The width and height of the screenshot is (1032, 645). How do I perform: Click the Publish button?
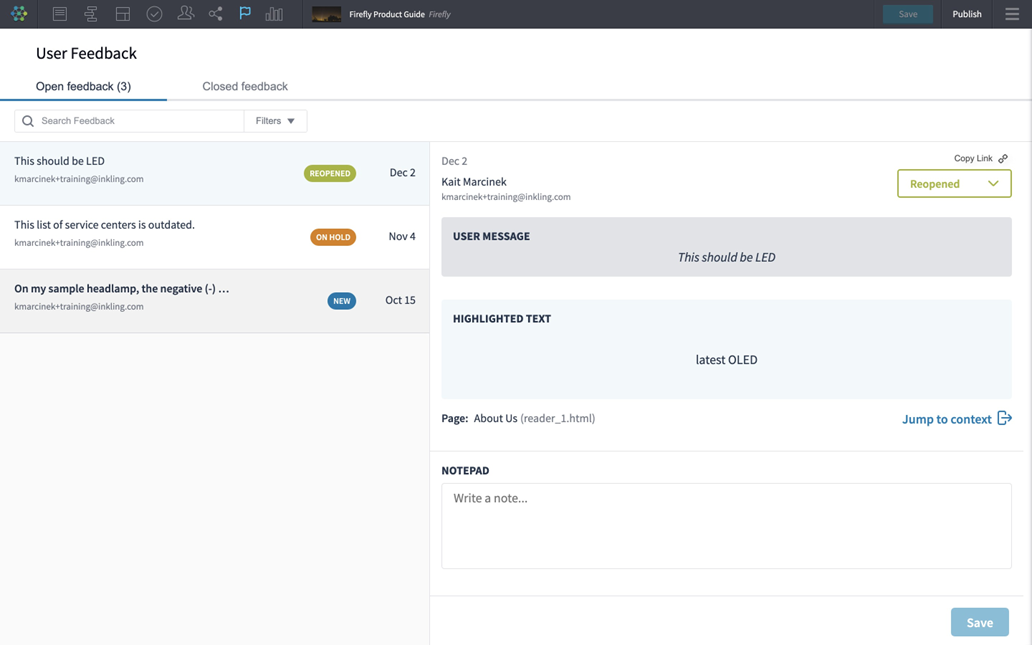coord(966,14)
